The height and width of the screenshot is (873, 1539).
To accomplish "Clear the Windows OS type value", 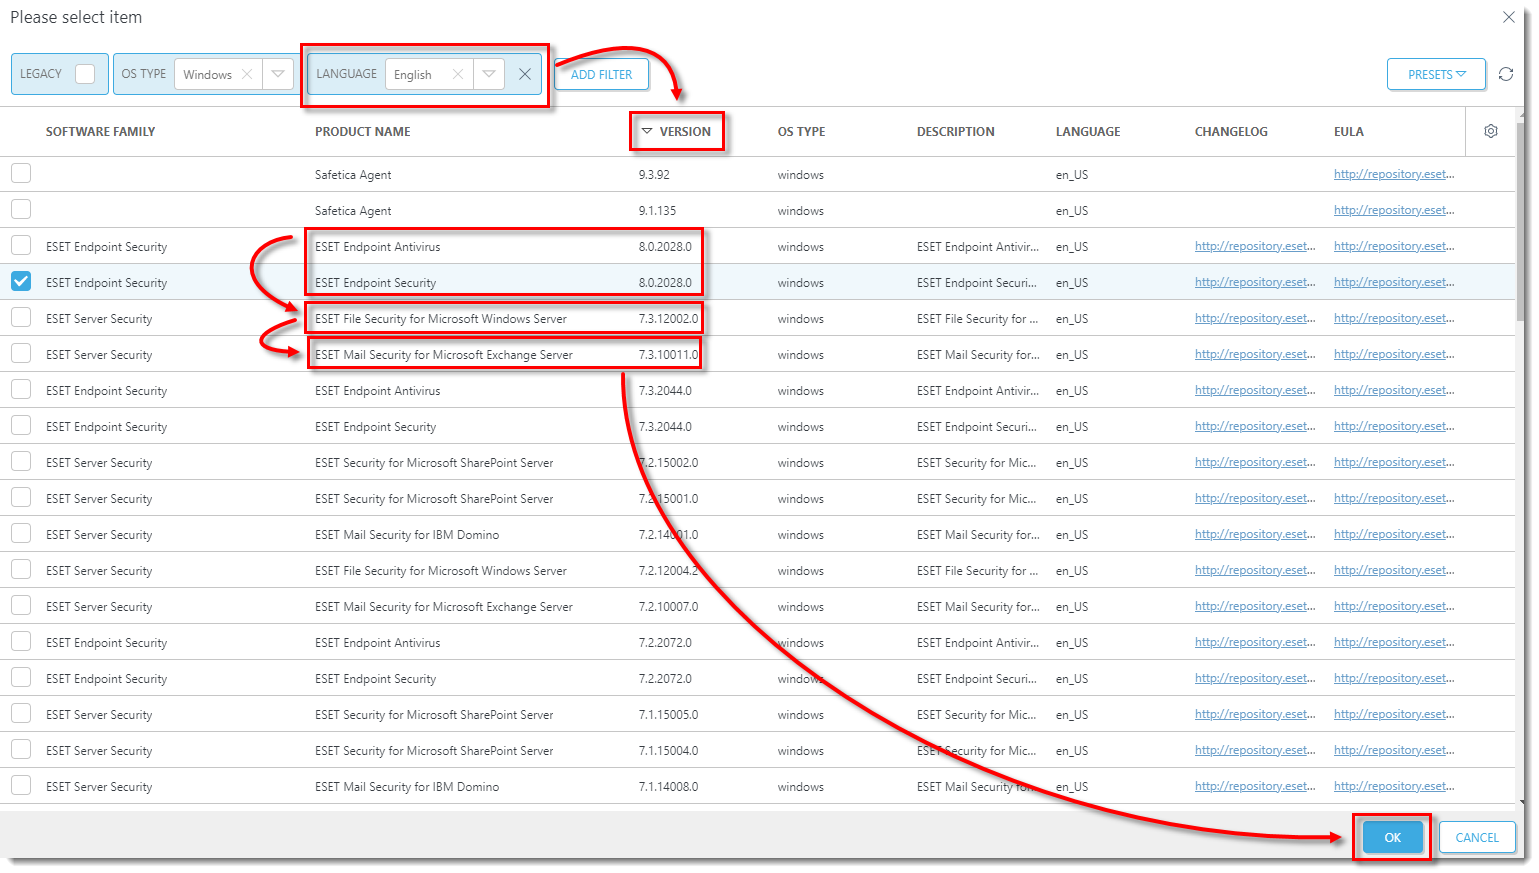I will pos(247,74).
